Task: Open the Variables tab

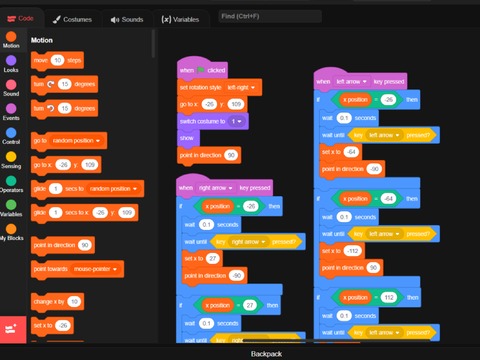Action: 180,19
